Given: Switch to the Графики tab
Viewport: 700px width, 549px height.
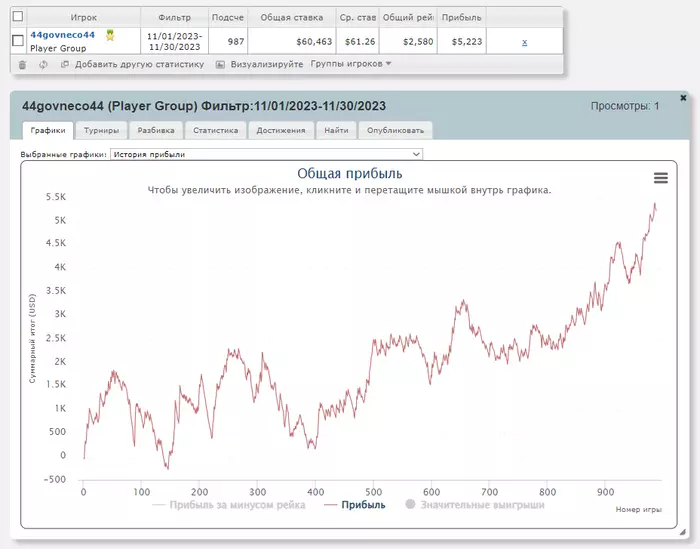Looking at the screenshot, I should [48, 130].
